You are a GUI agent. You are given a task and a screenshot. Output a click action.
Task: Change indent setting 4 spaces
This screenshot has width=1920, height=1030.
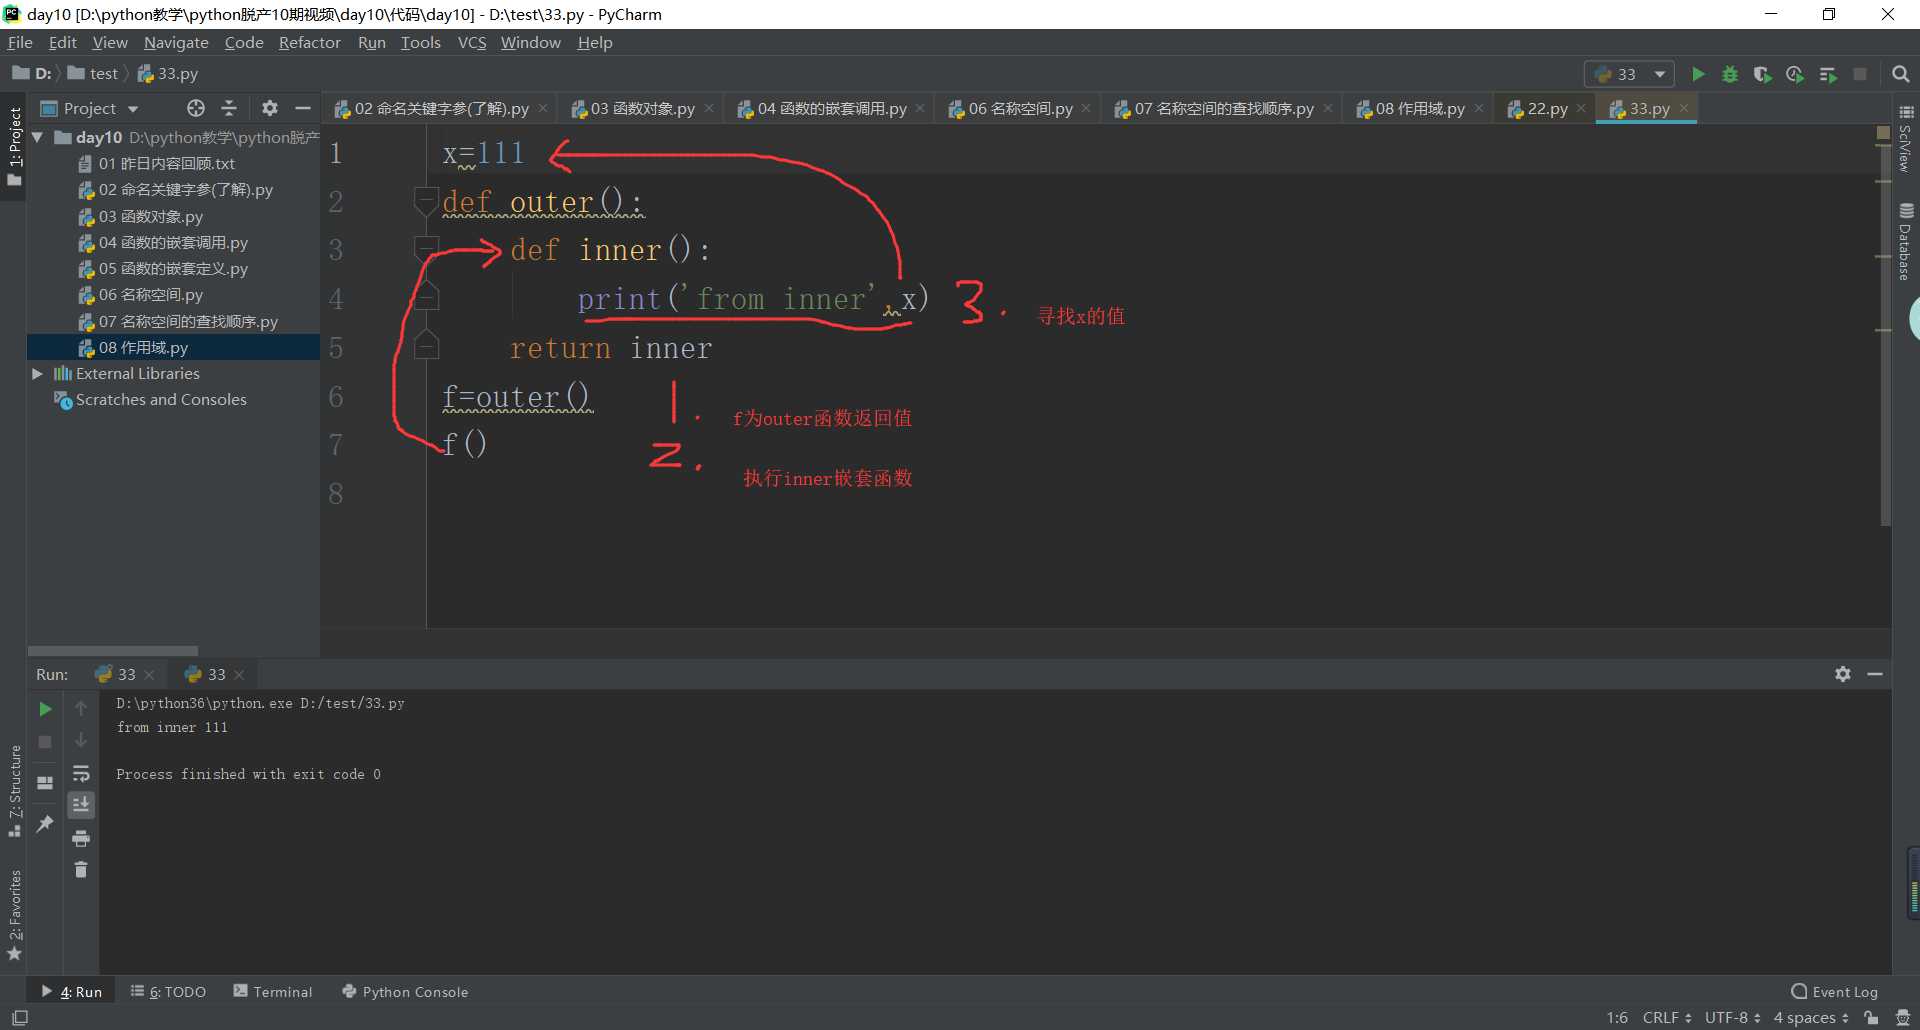(x=1812, y=1018)
